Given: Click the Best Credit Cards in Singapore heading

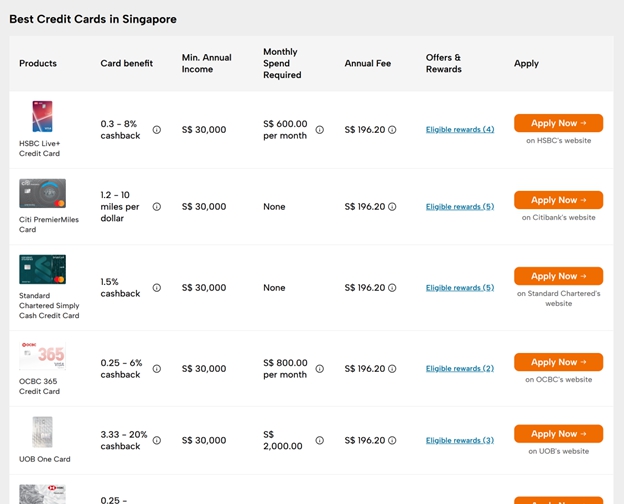Looking at the screenshot, I should point(93,19).
